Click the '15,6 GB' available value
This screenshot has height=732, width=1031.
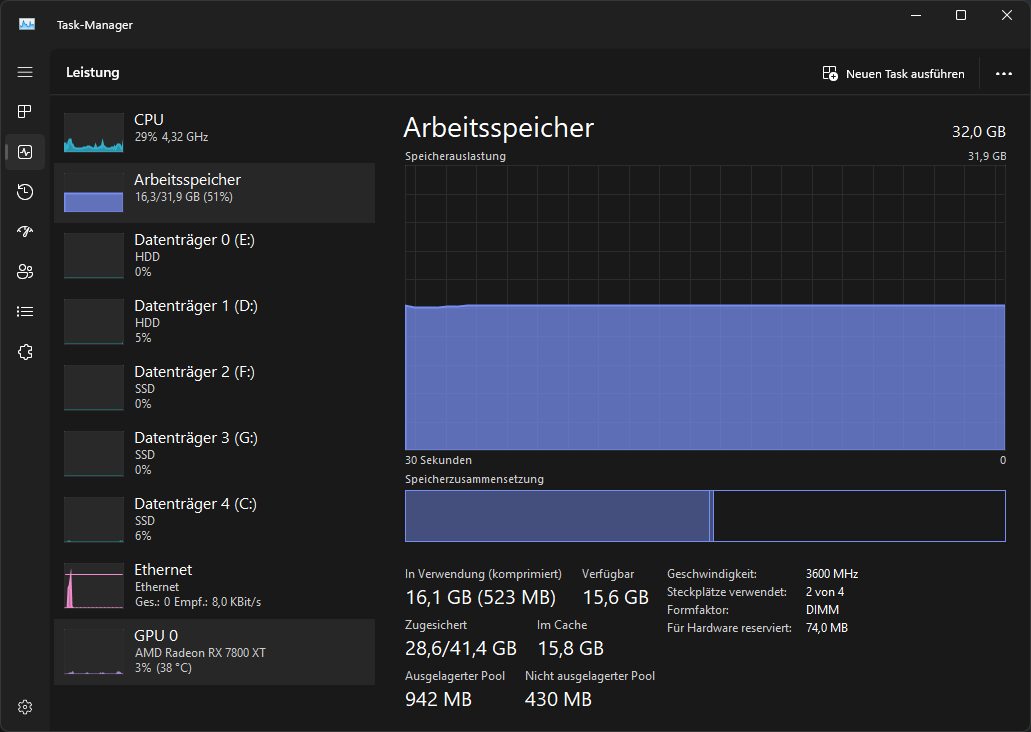tap(615, 597)
